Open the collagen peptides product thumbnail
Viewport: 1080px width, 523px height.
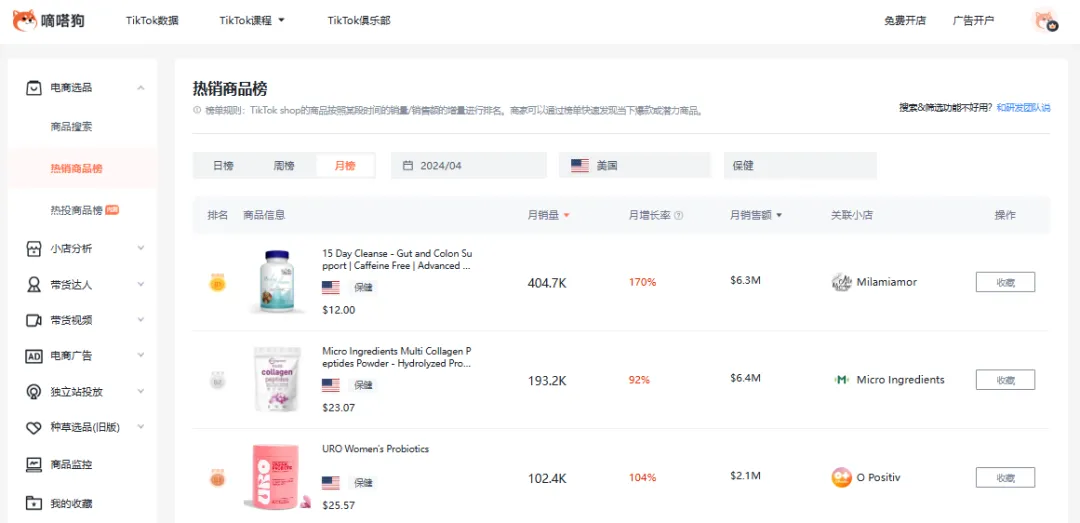click(277, 380)
